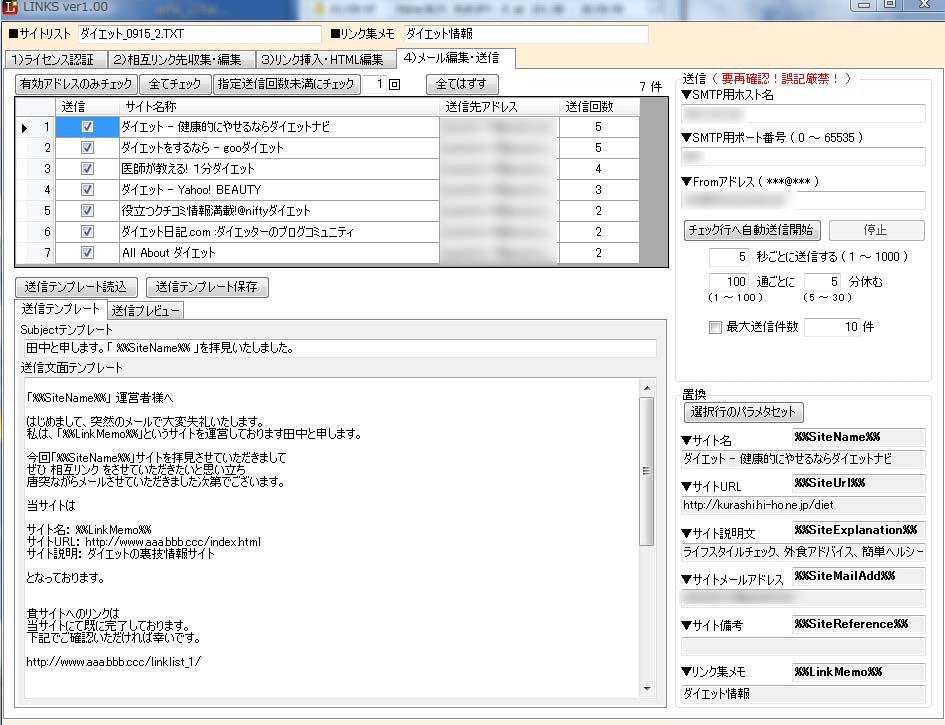Viewport: 945px width, 725px height.
Task: Click site name cell ダイエット - Yahoo! BEAUTY
Action: (x=279, y=190)
